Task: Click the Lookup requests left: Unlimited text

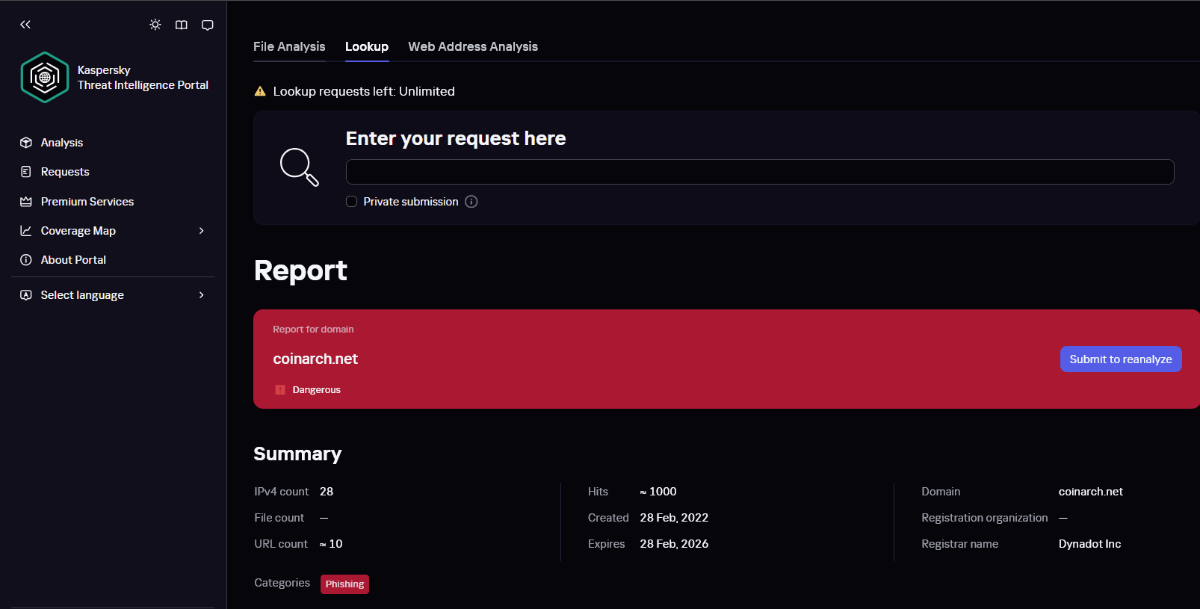Action: tap(364, 91)
